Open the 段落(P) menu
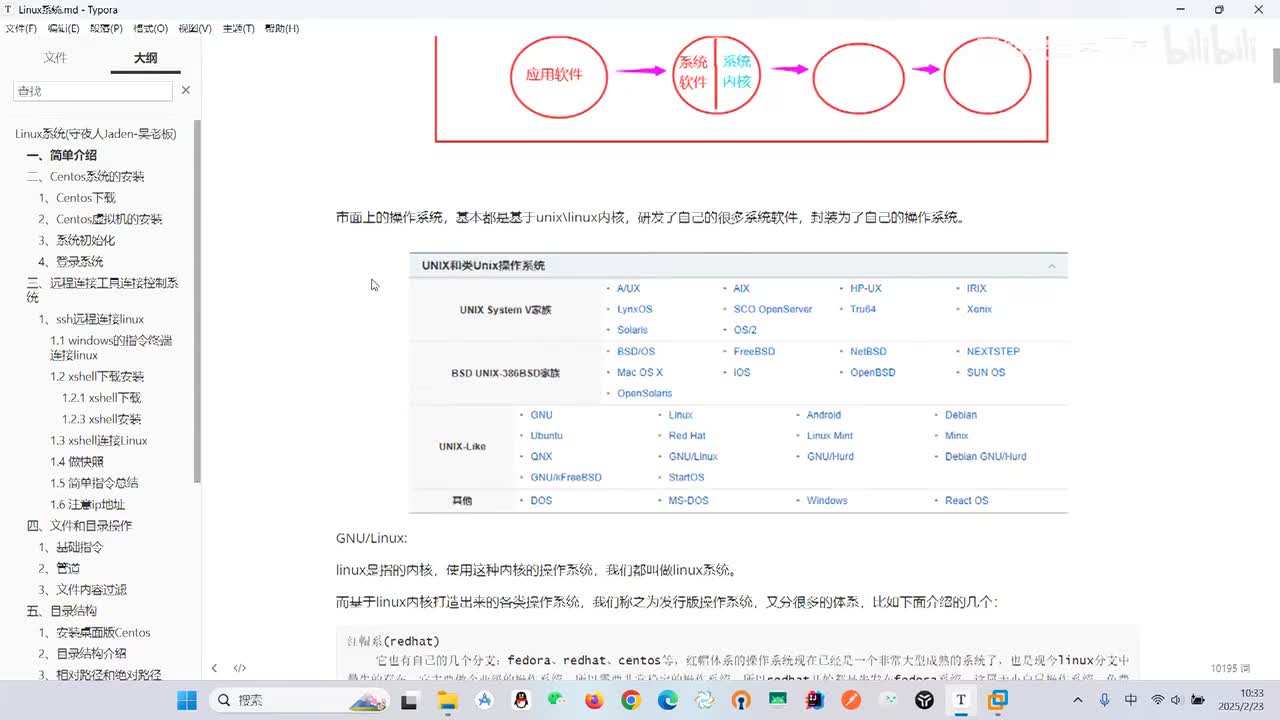This screenshot has width=1280, height=720. coord(106,29)
